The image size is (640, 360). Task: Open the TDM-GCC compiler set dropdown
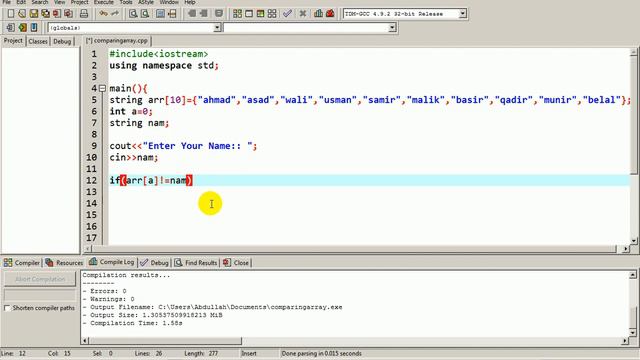coord(462,13)
